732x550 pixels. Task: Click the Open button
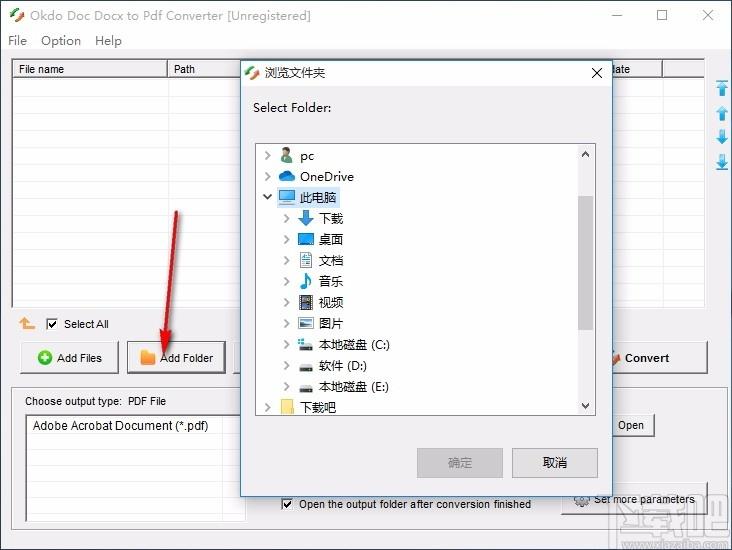tap(633, 425)
